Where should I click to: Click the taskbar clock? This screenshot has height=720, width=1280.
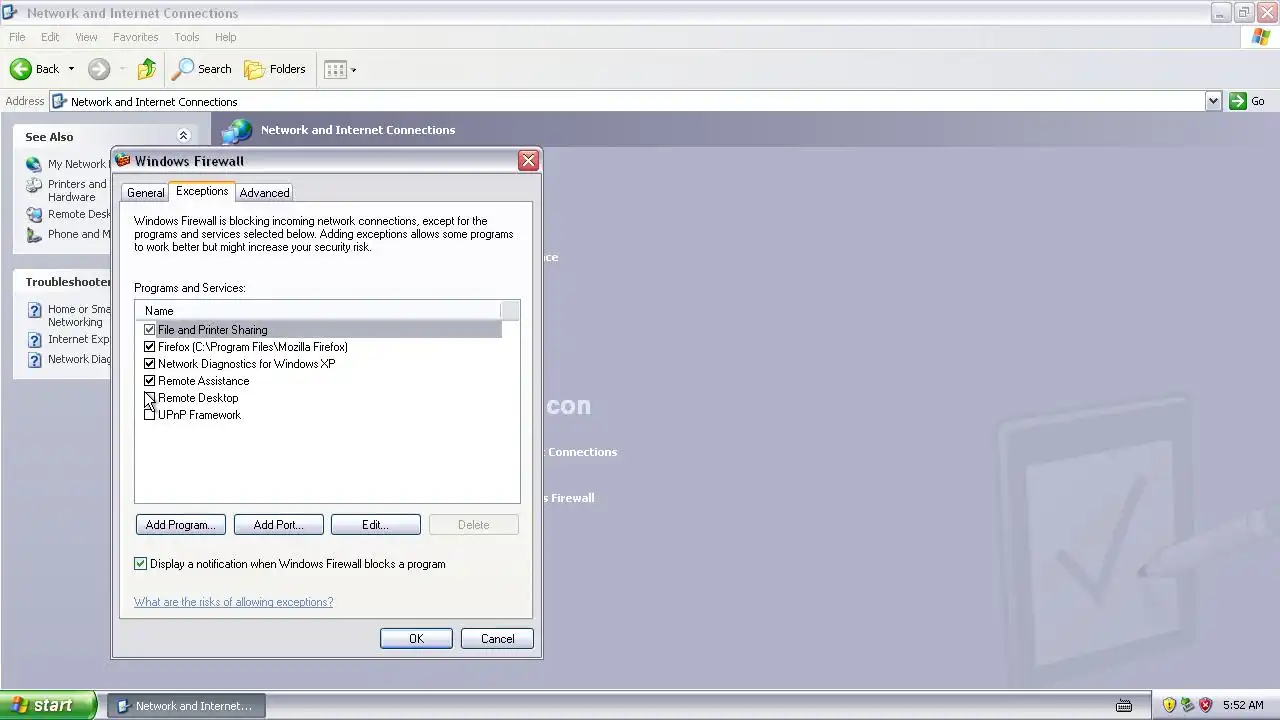[x=1243, y=705]
